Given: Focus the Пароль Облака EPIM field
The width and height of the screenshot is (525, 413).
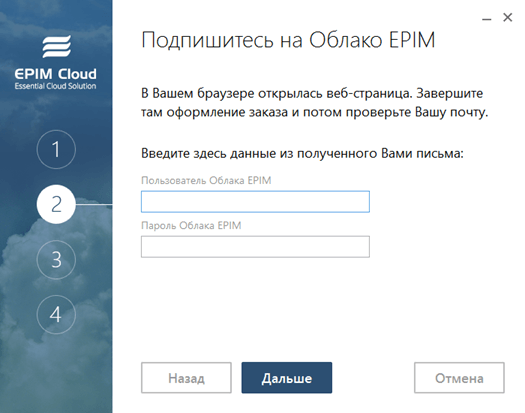Looking at the screenshot, I should coord(255,247).
